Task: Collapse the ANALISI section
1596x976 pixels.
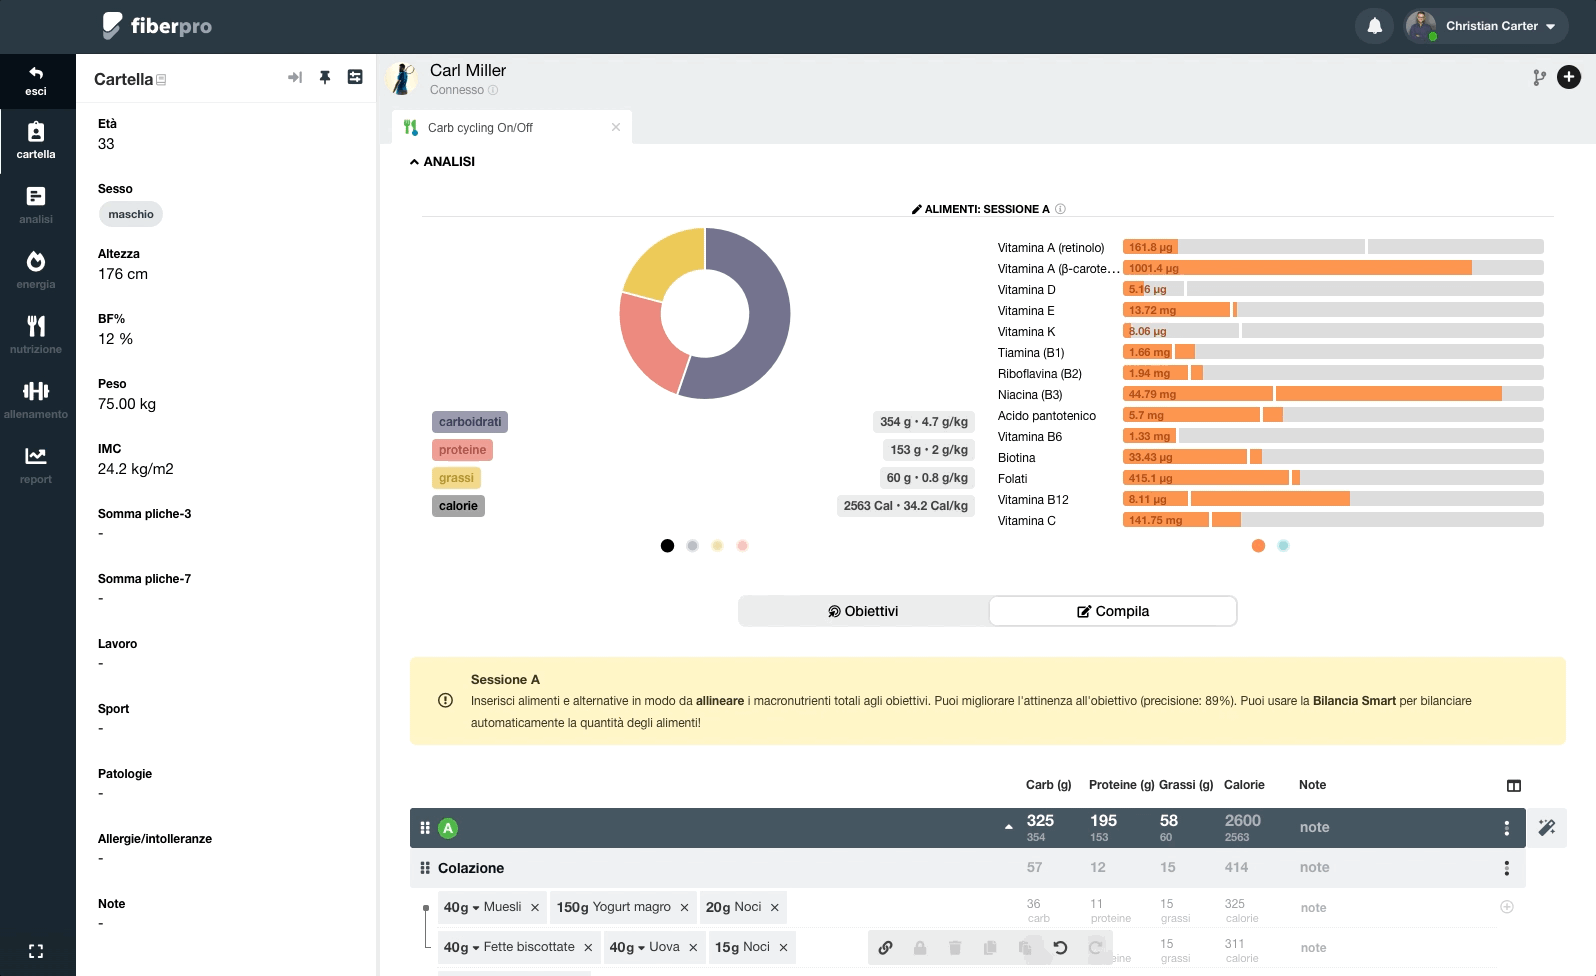Action: click(x=442, y=161)
